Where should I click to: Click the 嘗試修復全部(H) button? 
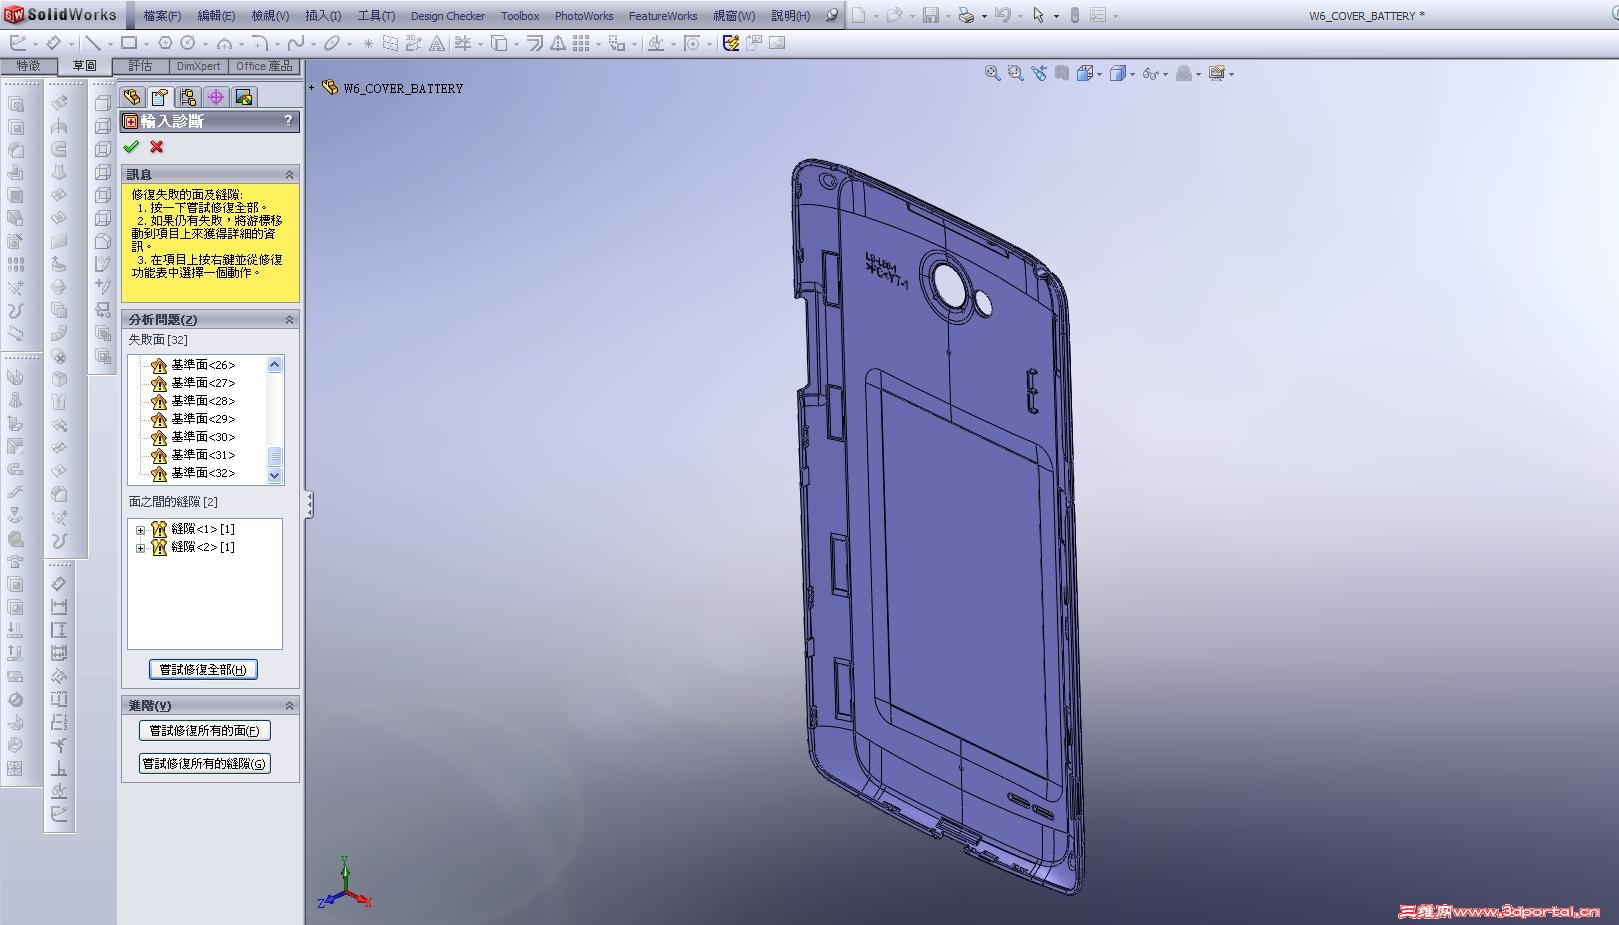coord(203,669)
